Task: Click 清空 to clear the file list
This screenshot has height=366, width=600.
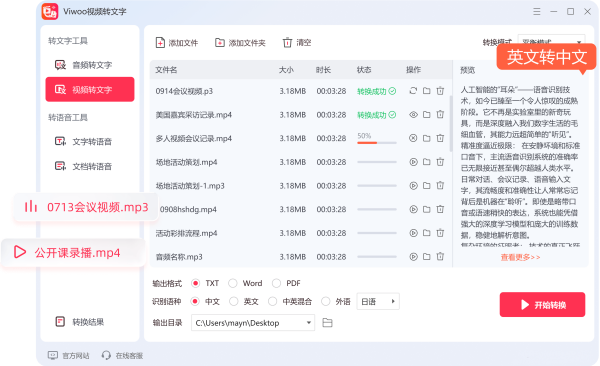Action: [297, 43]
